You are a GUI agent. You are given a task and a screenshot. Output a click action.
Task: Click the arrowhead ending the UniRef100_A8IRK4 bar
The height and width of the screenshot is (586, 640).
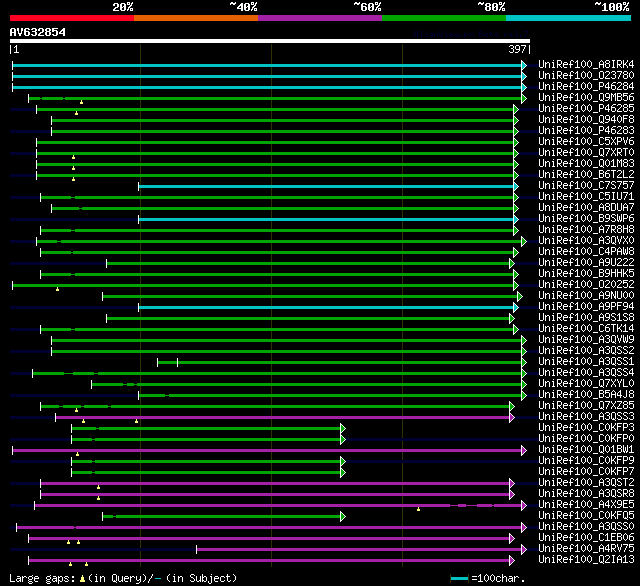(523, 65)
